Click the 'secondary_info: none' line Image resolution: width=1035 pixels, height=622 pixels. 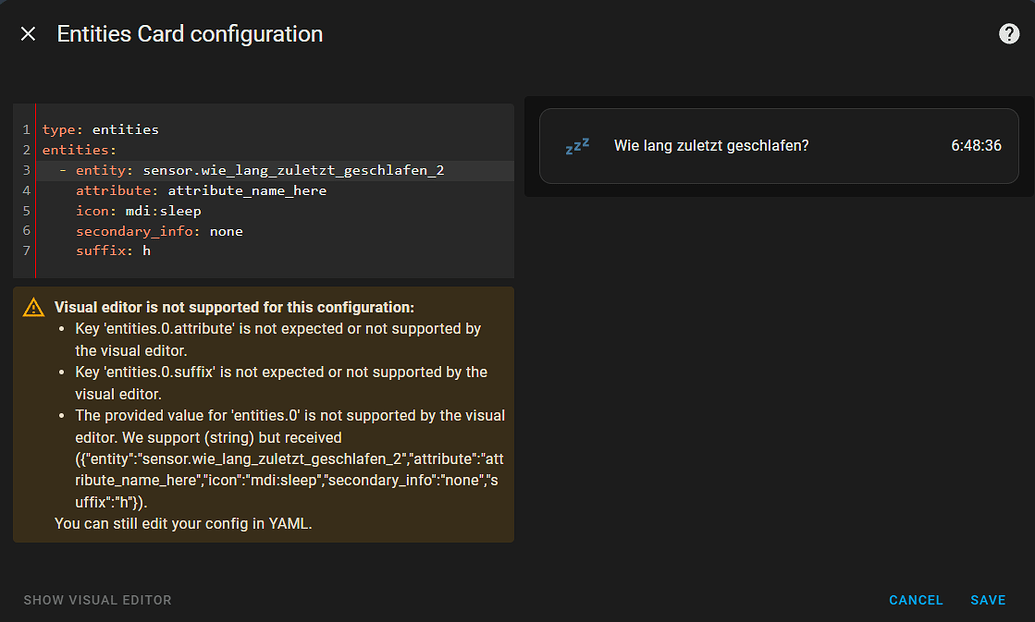(159, 231)
